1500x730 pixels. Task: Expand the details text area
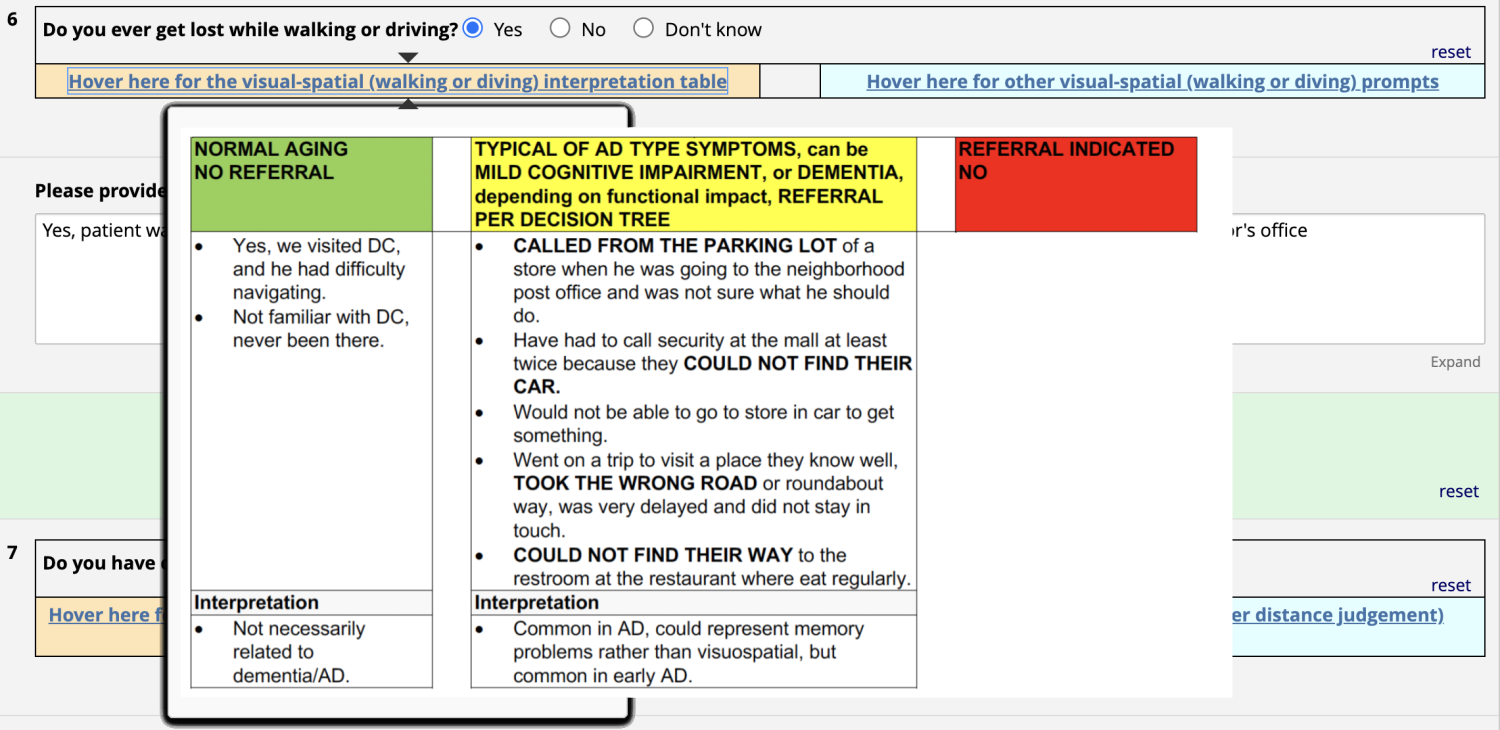[1455, 362]
